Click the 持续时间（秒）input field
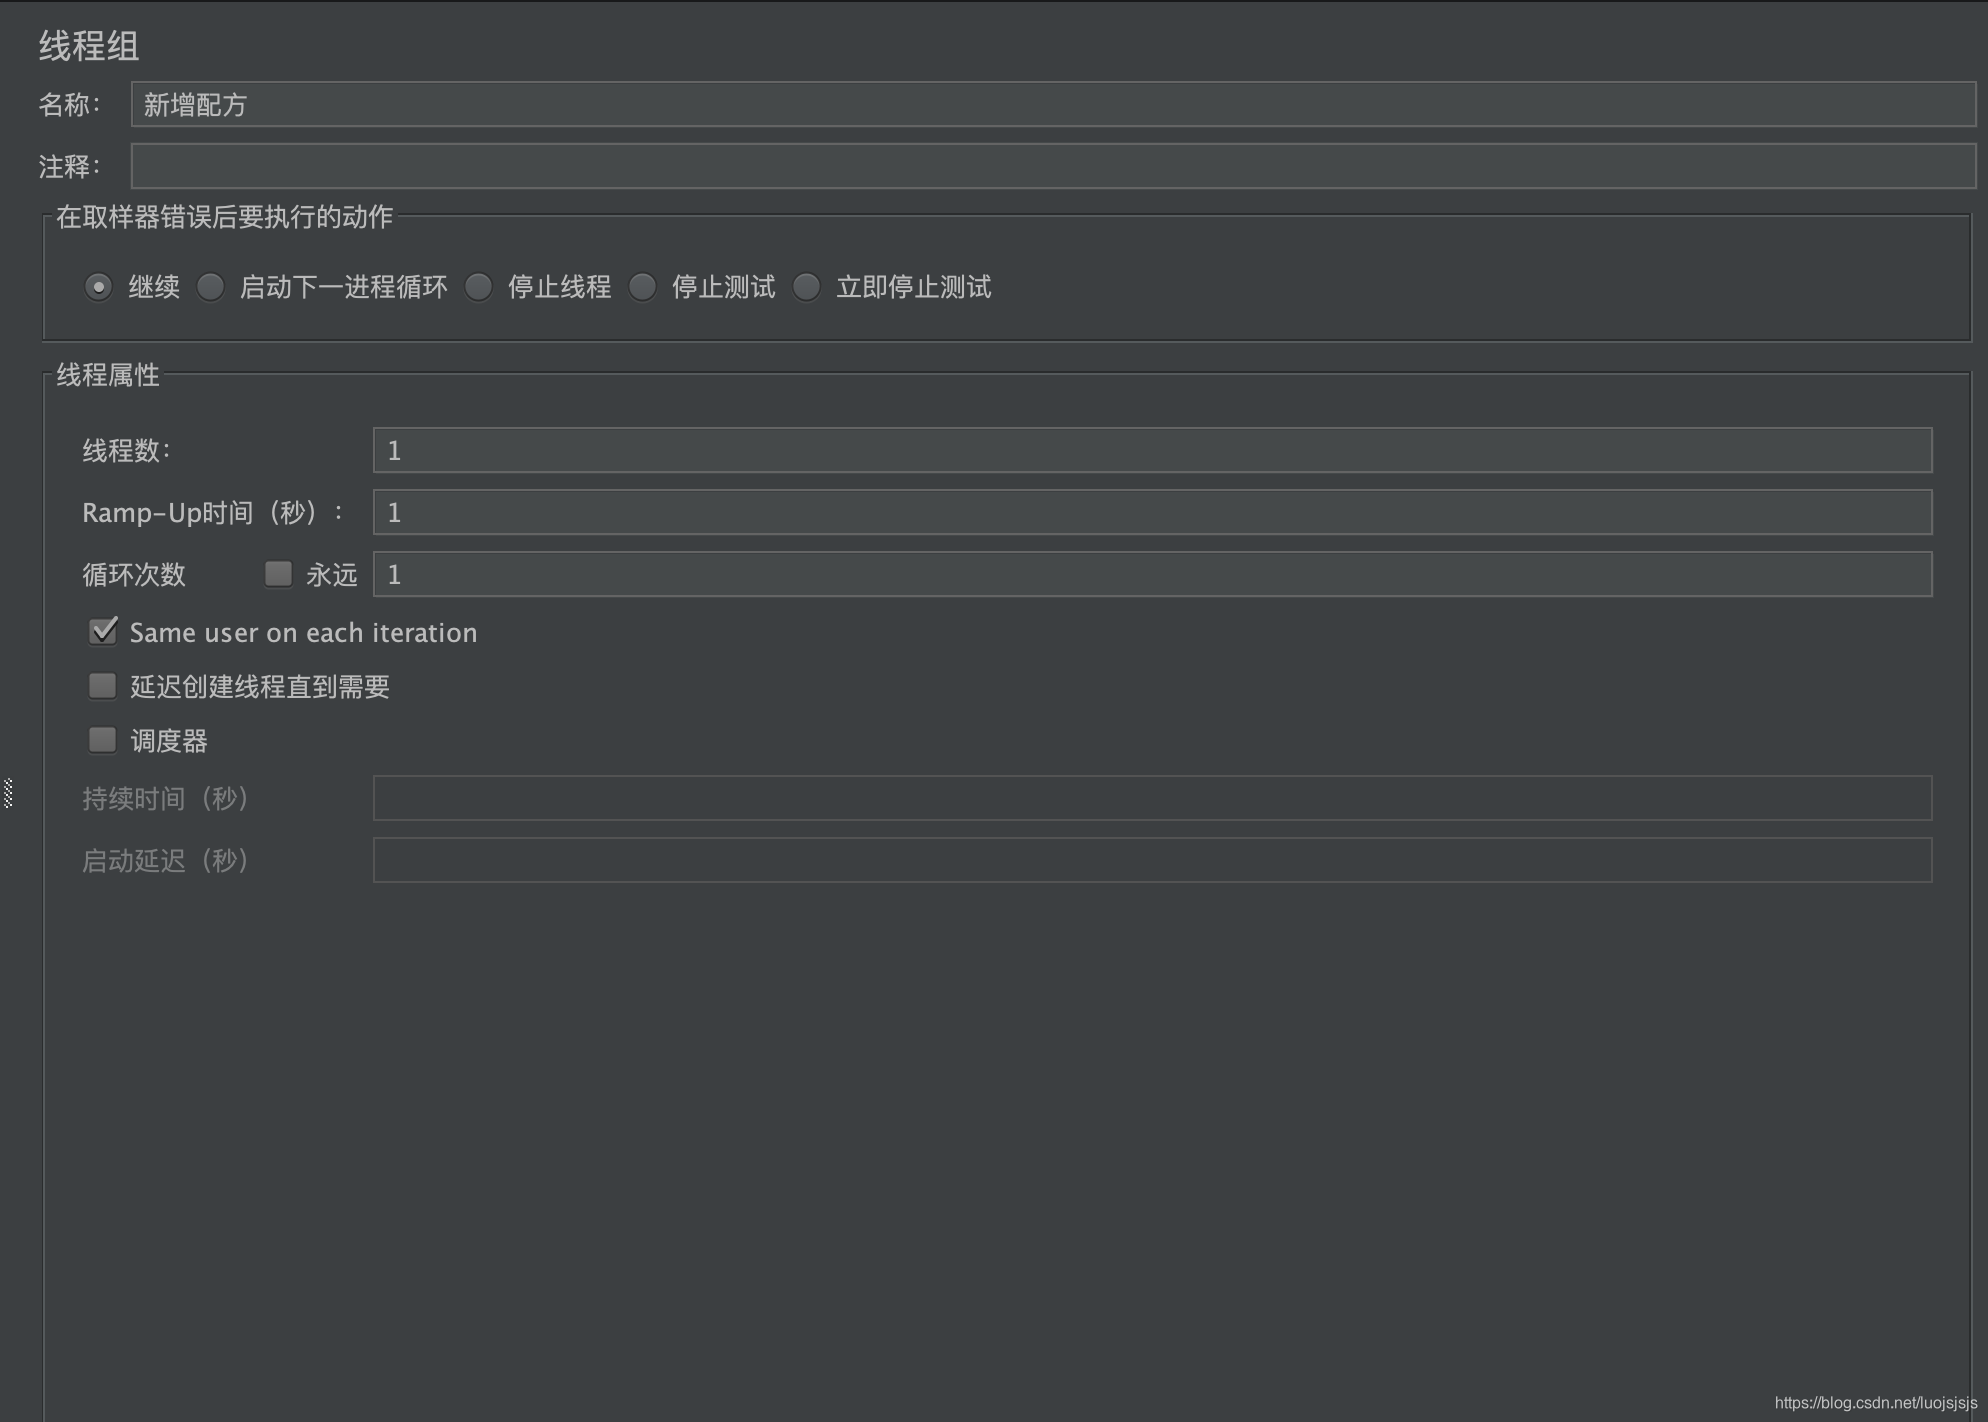 click(x=1152, y=798)
